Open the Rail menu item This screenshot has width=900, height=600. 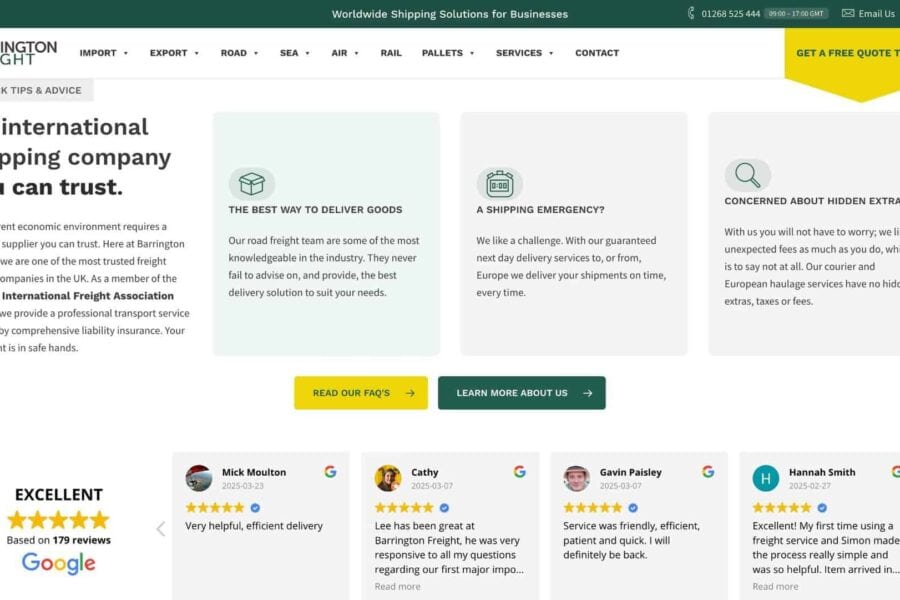pos(391,53)
